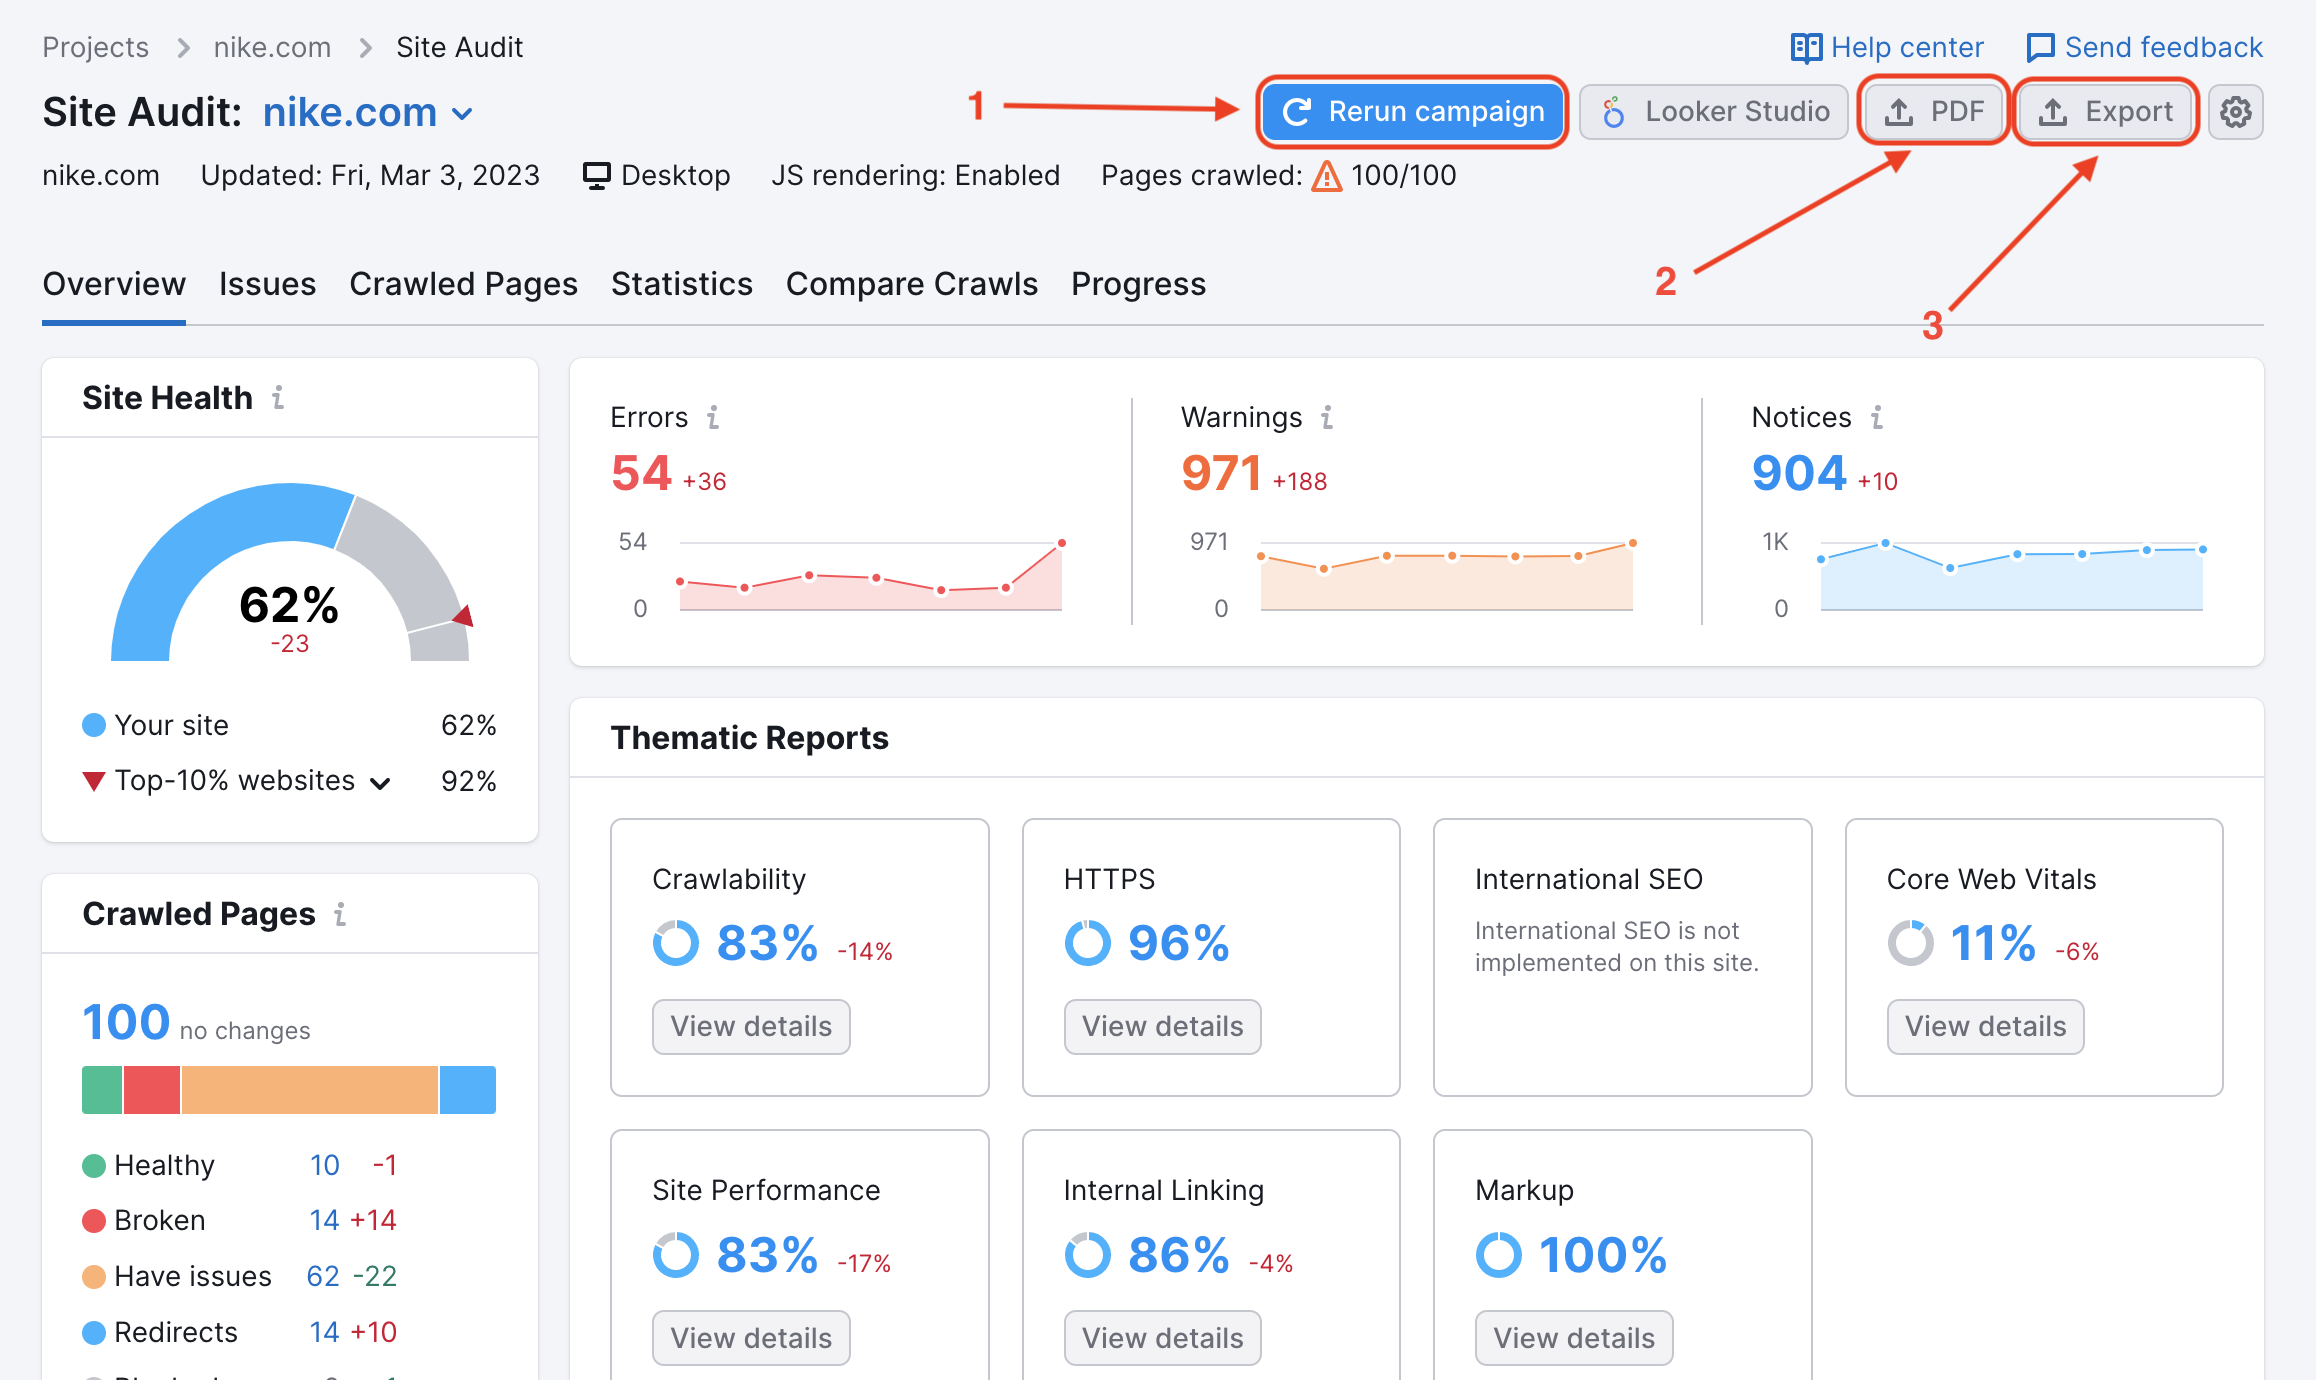Click the Rerun campaign button

coord(1412,112)
